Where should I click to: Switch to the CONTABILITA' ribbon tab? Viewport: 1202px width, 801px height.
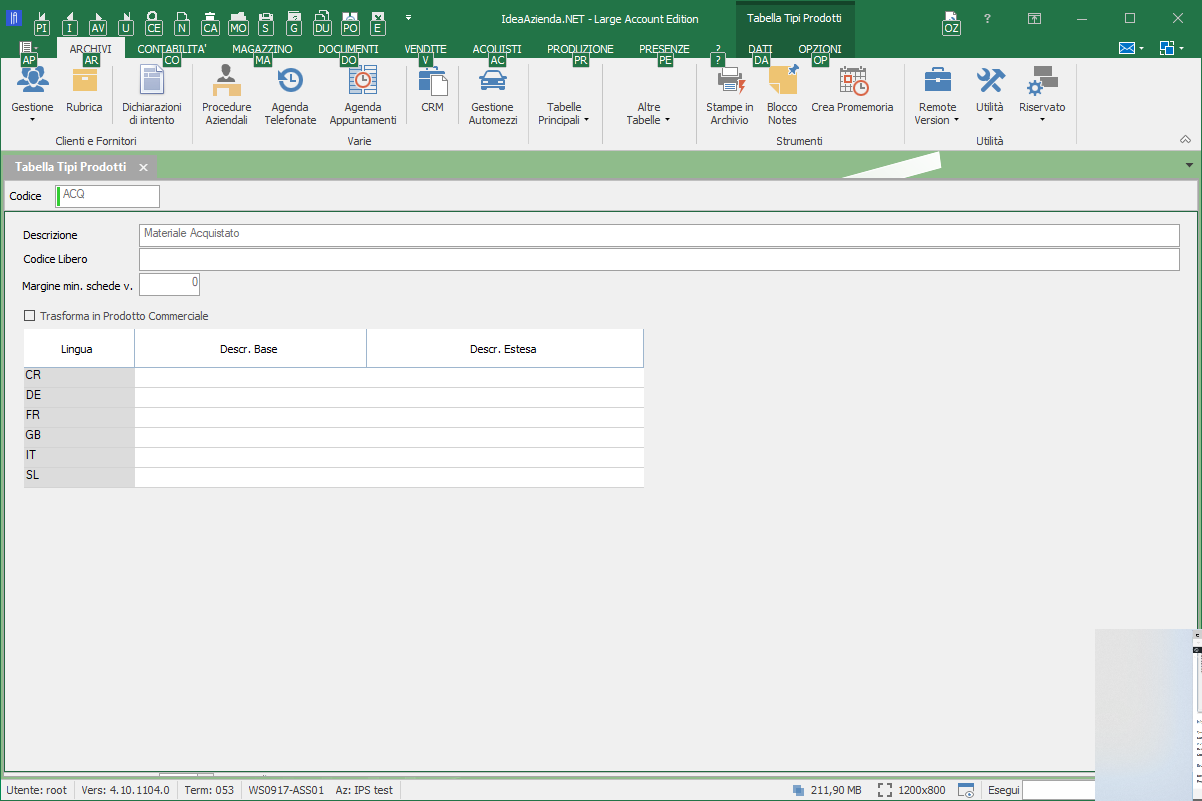point(172,49)
